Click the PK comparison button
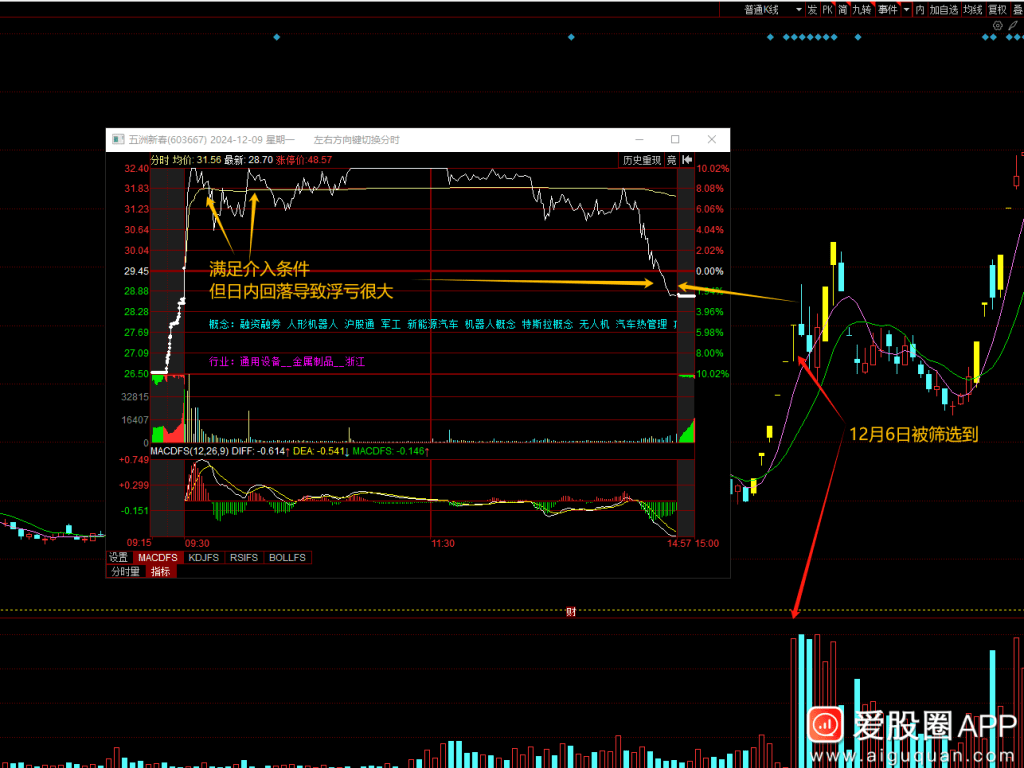Screen dimensions: 1024x768 pyautogui.click(x=827, y=9)
